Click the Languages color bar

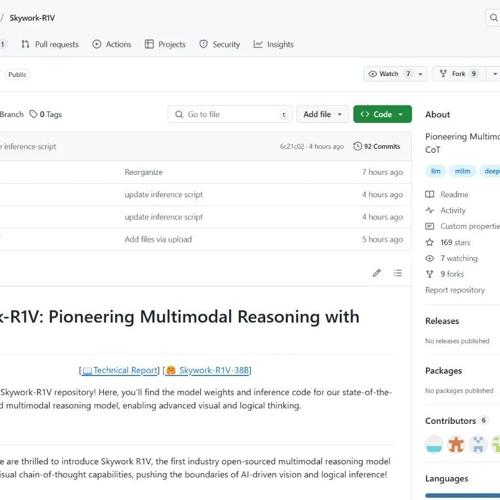point(463,495)
